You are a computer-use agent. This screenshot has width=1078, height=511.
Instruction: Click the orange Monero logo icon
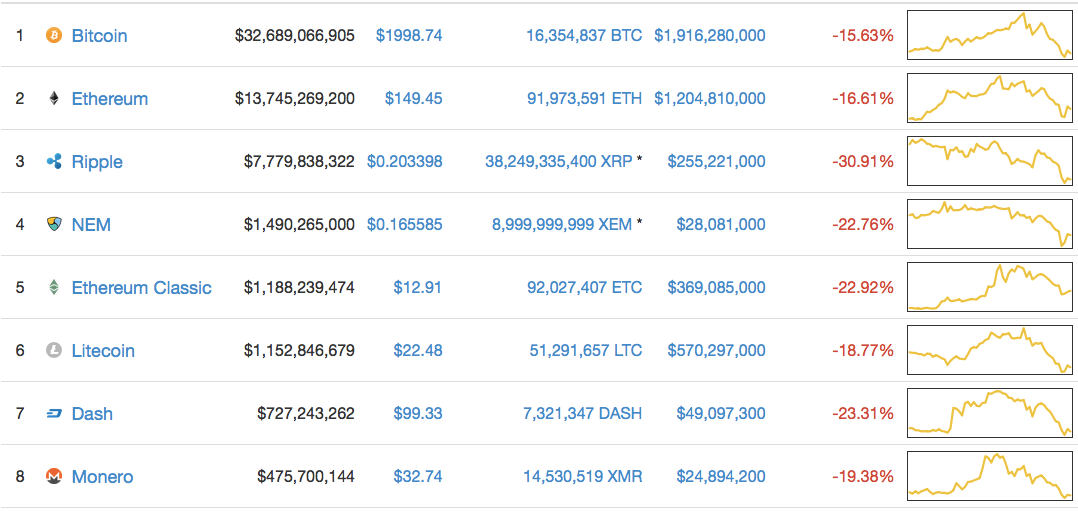54,477
